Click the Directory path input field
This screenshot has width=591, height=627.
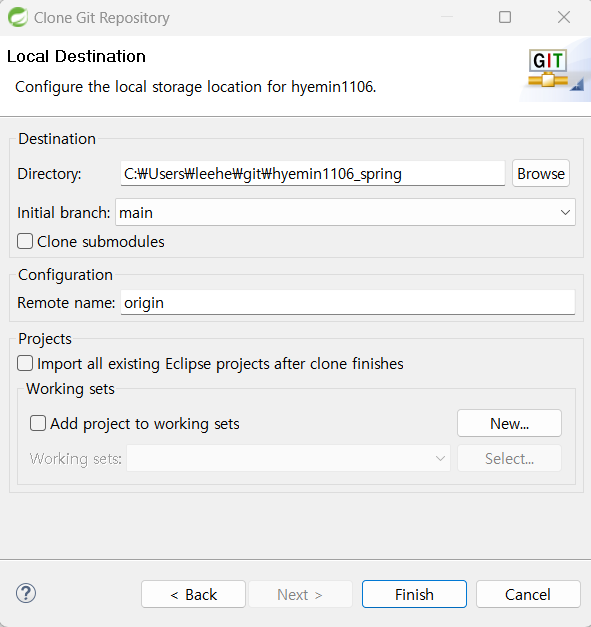click(x=313, y=174)
